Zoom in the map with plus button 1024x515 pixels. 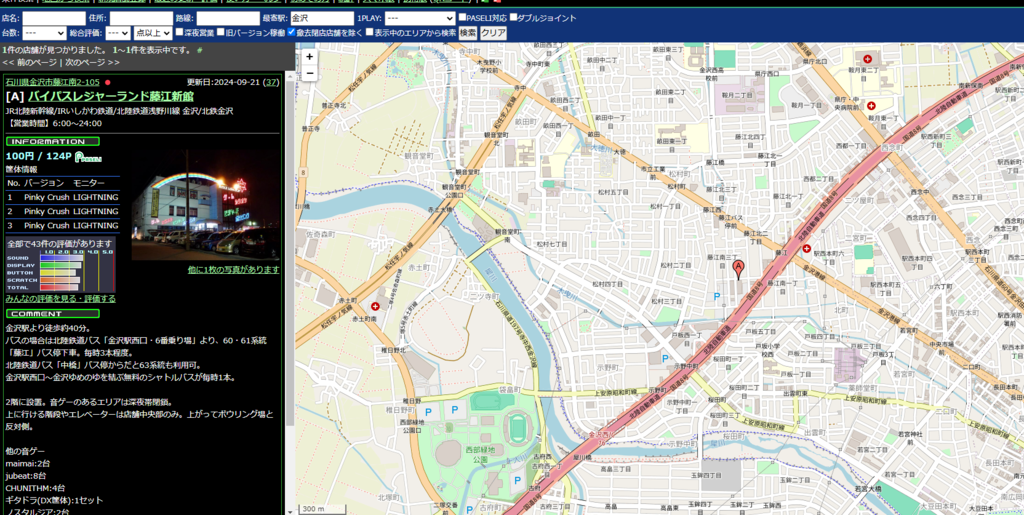(x=309, y=57)
